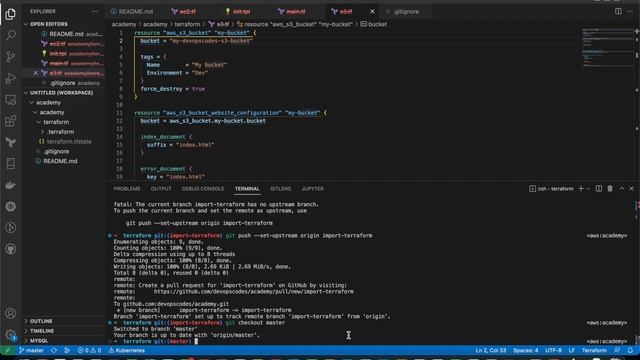The image size is (640, 360).
Task: Click the editor minimap
Action: 607,47
